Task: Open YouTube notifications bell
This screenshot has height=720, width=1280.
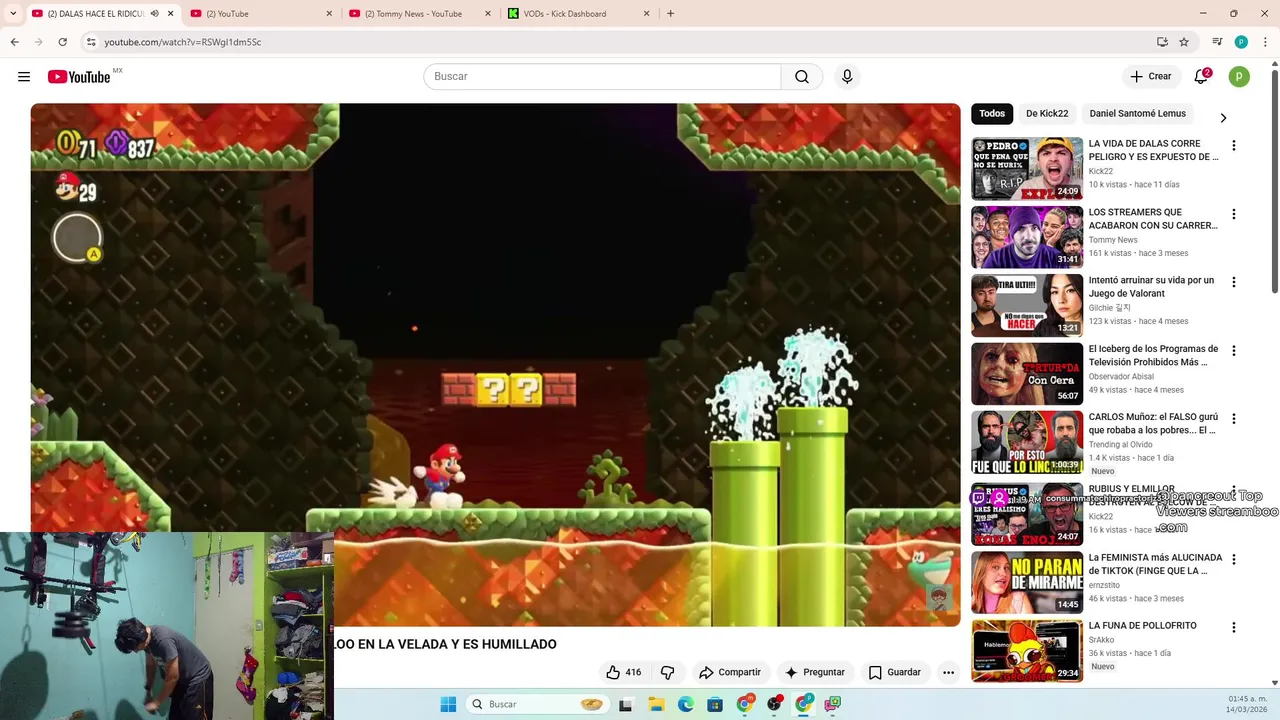Action: tap(1201, 77)
